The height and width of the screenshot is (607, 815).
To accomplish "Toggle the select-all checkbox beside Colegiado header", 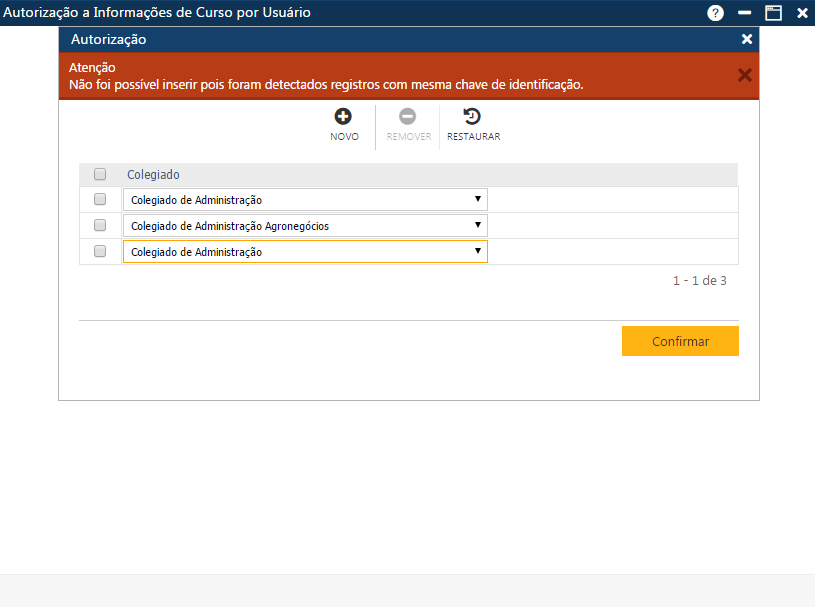I will [x=100, y=174].
